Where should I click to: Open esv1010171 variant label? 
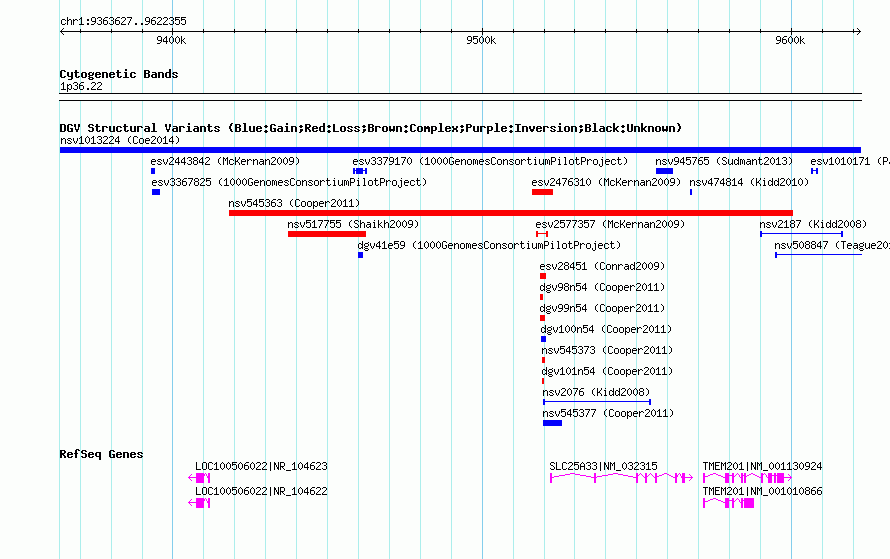[850, 161]
